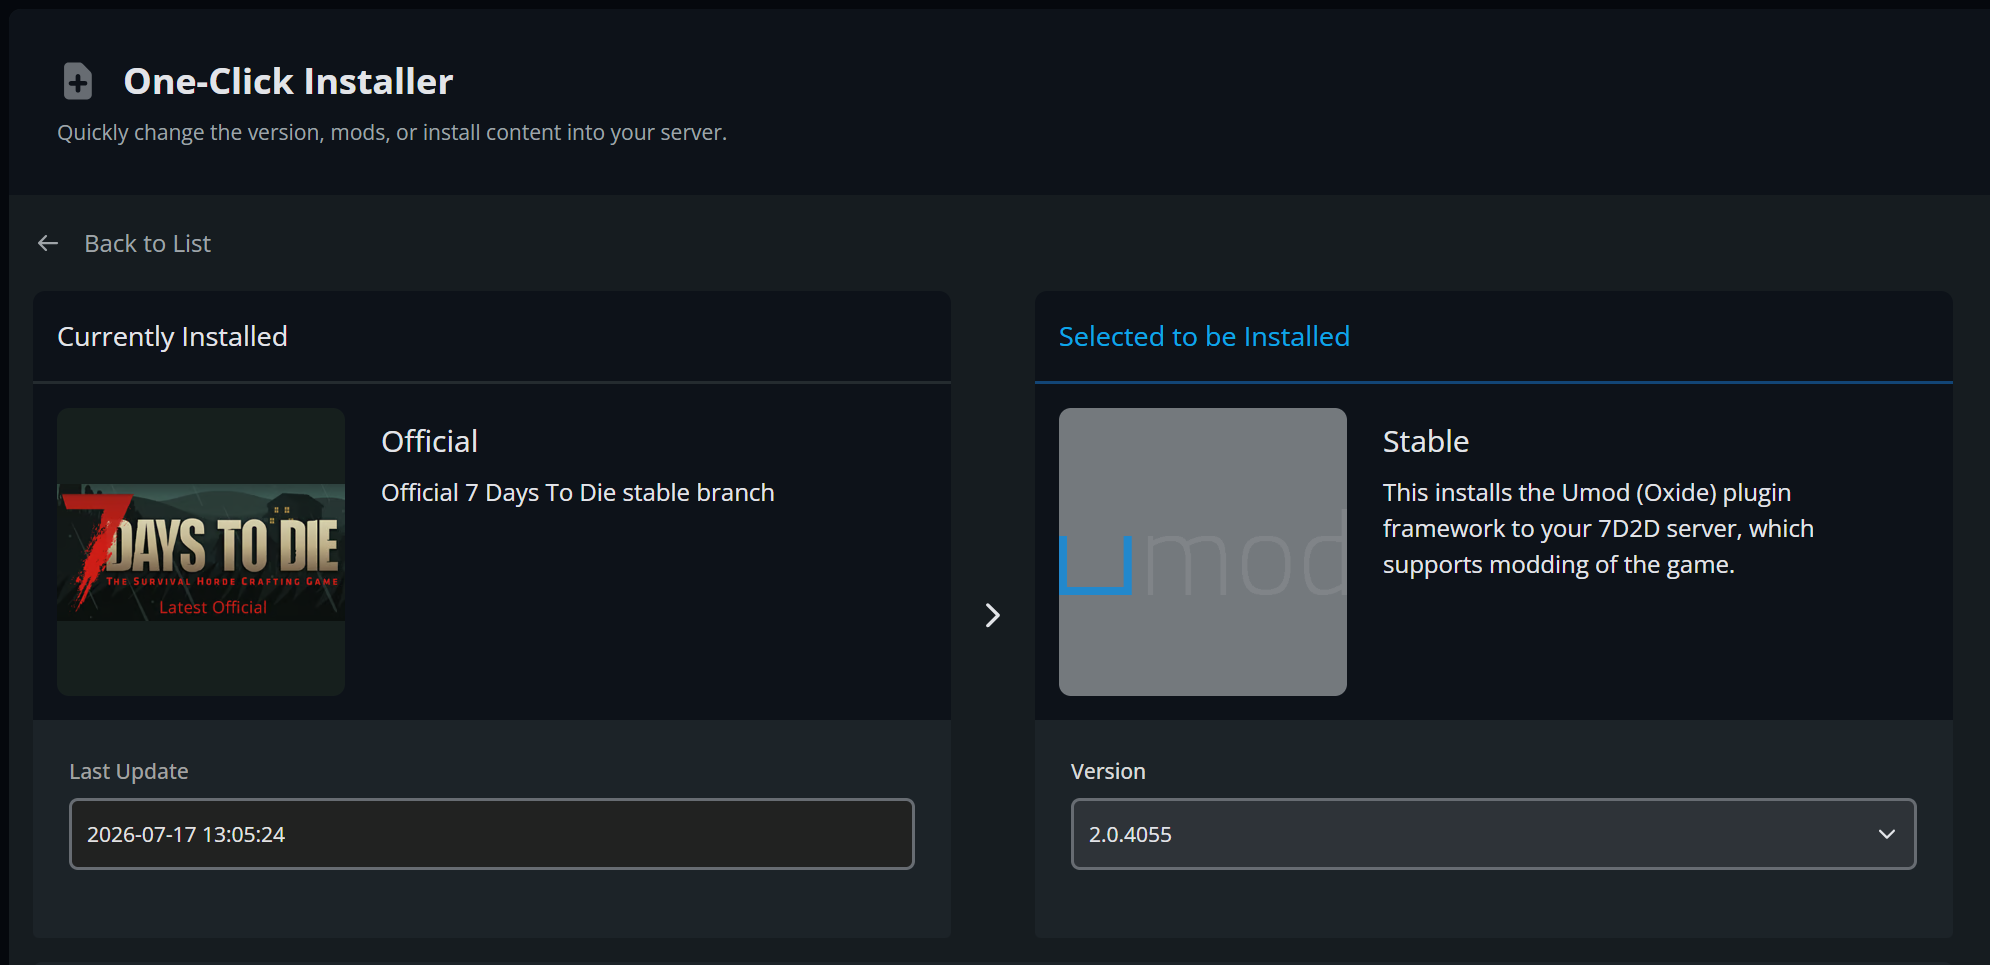Viewport: 1990px width, 965px height.
Task: Select the Umod logo thumbnail
Action: [x=1203, y=552]
